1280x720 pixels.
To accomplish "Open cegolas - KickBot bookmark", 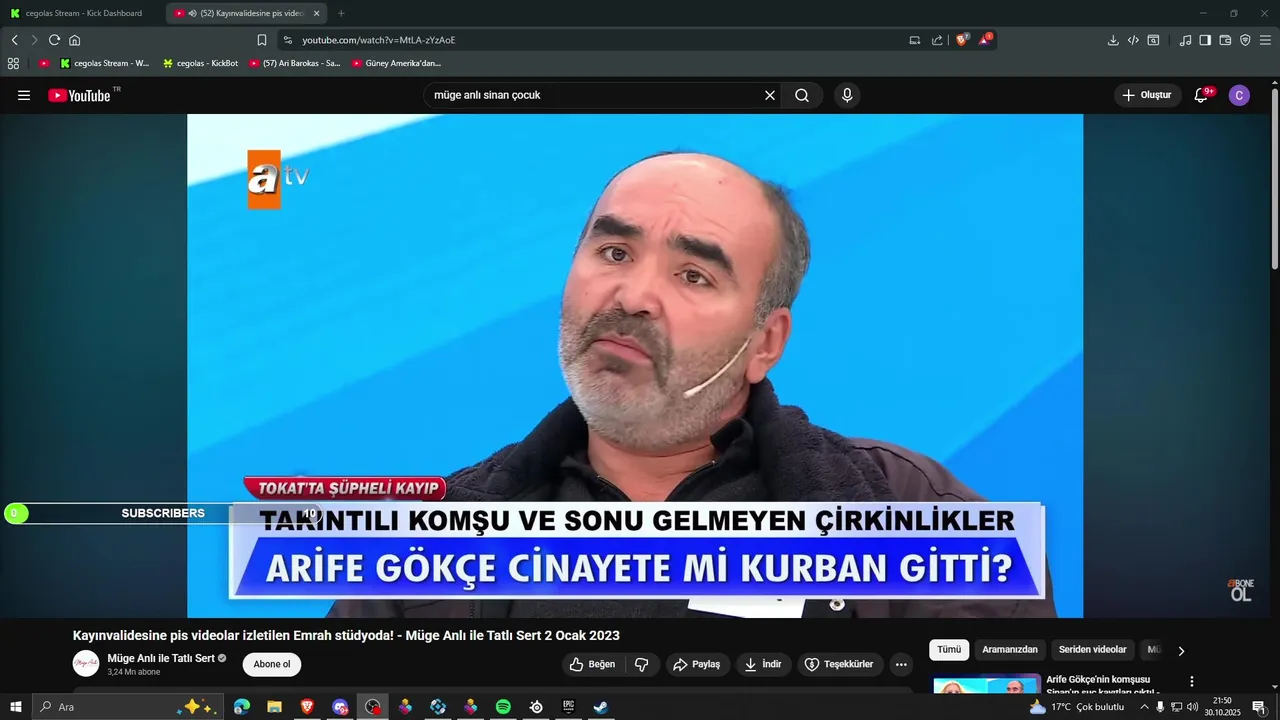I will (x=200, y=63).
